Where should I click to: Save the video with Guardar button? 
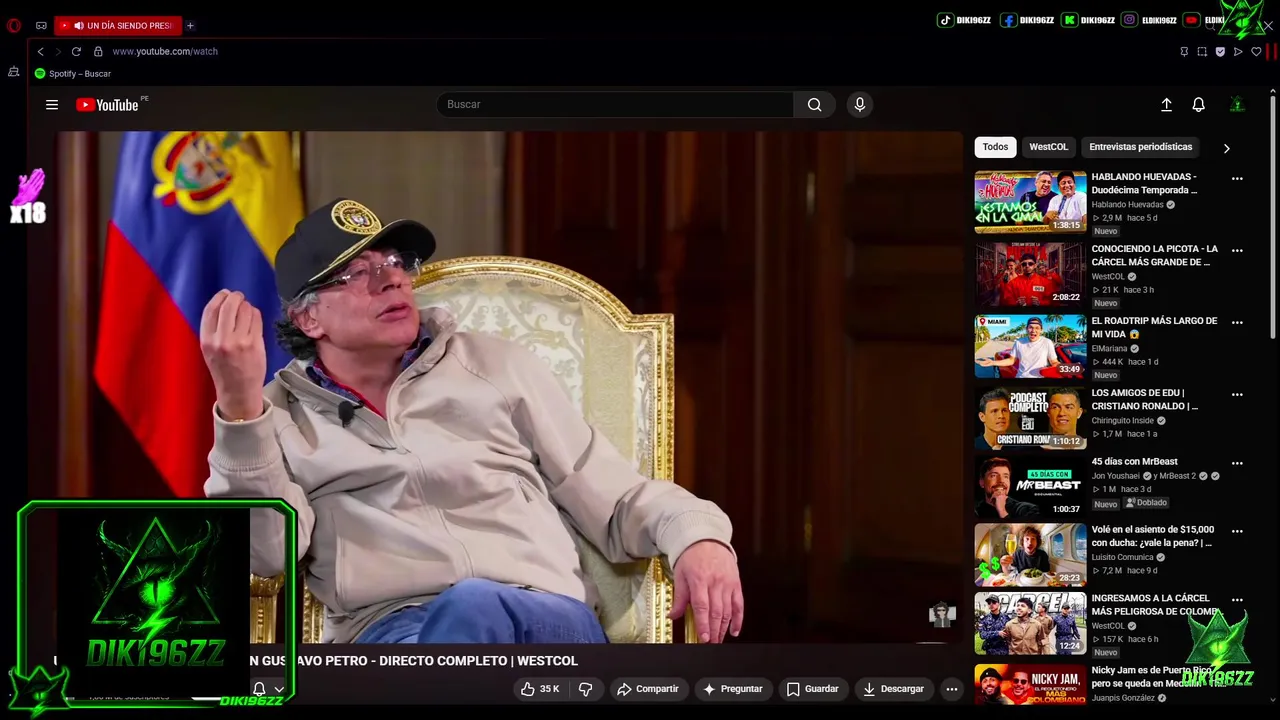(812, 689)
